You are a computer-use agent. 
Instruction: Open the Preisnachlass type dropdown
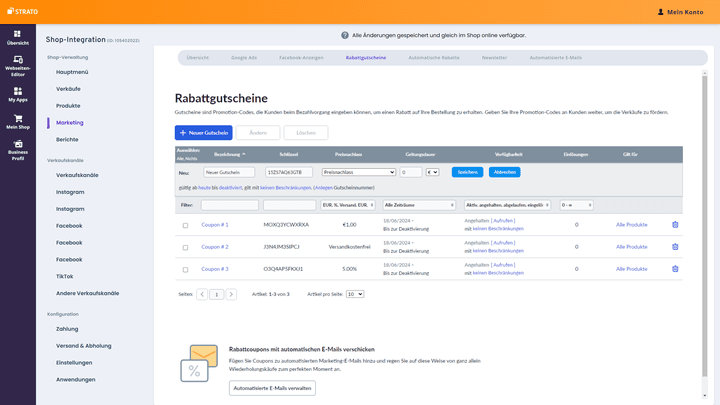click(x=359, y=172)
